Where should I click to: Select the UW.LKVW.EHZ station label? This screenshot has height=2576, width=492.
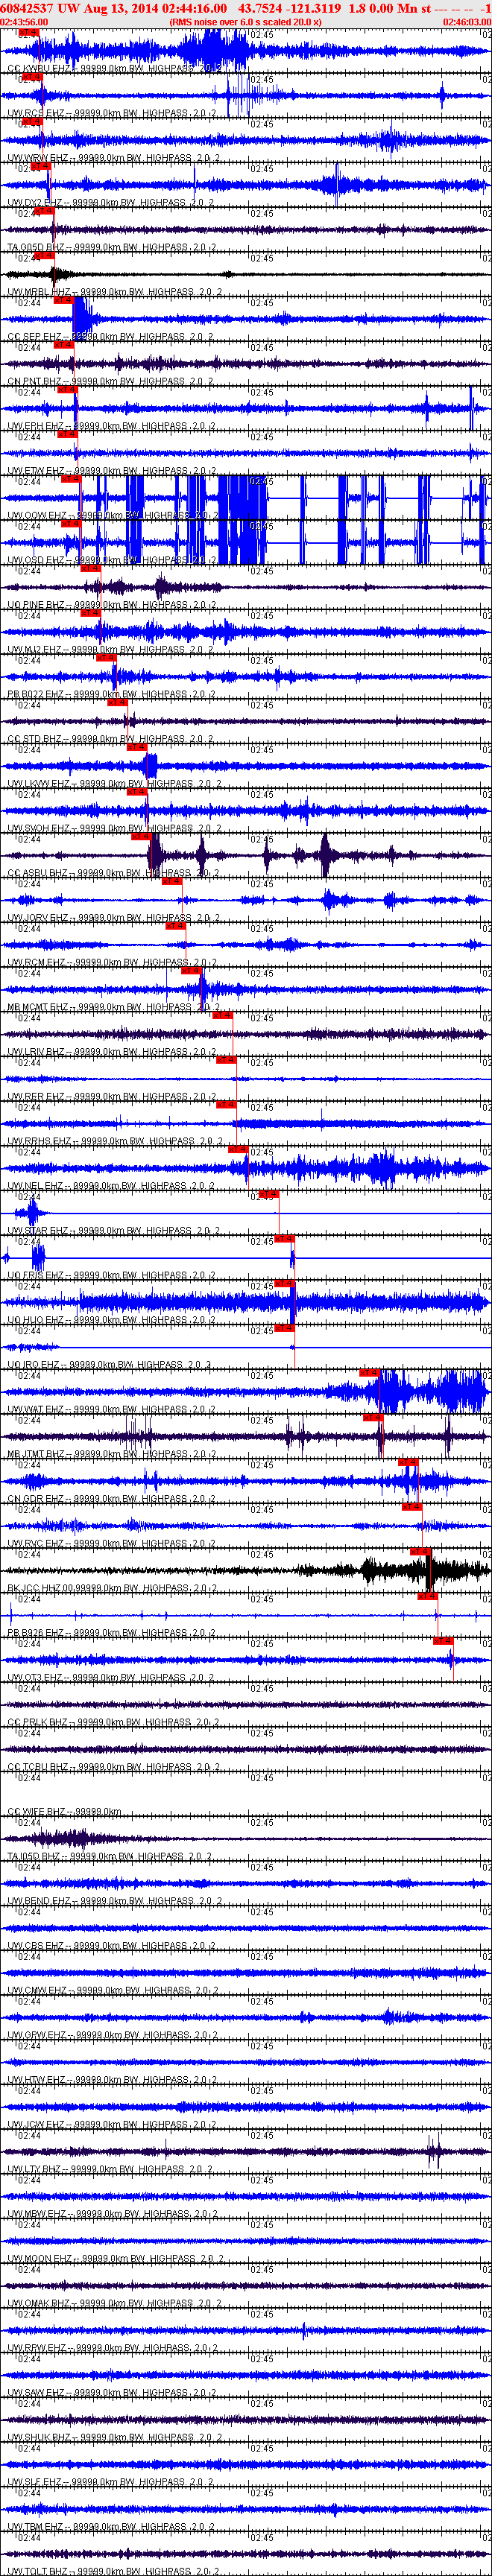click(x=115, y=784)
